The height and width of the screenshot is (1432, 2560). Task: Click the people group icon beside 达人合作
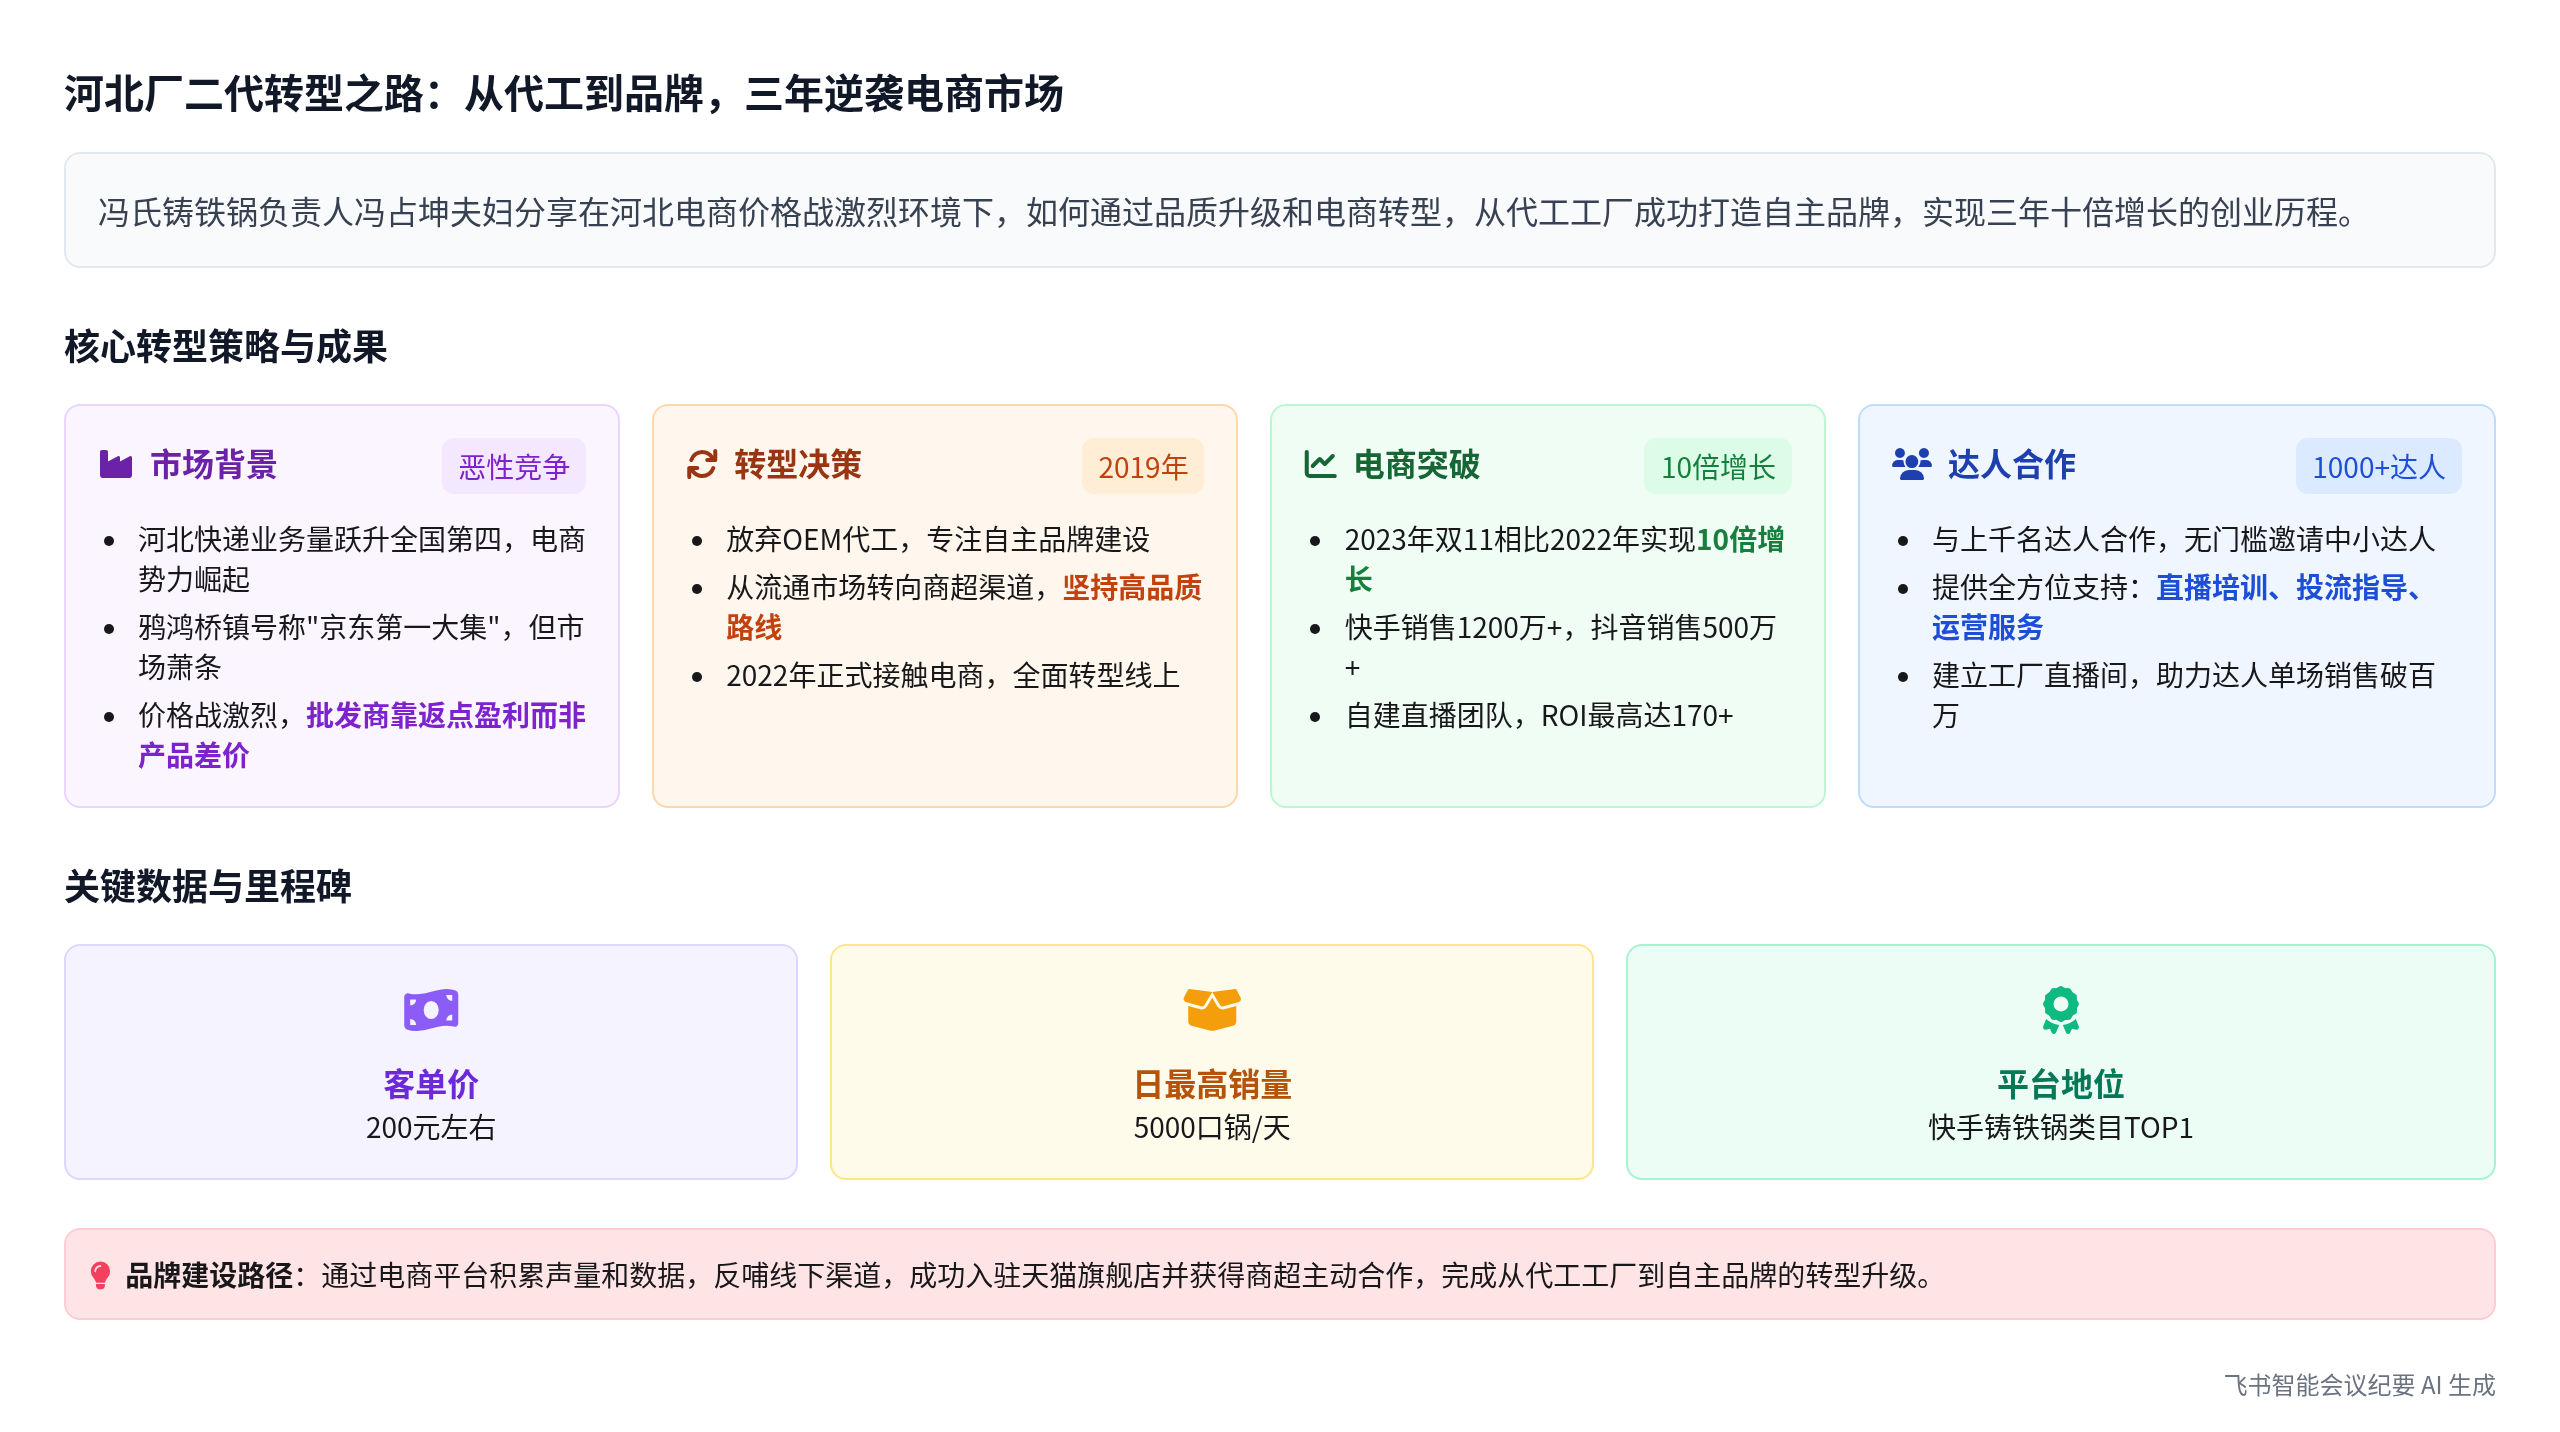coord(1911,465)
